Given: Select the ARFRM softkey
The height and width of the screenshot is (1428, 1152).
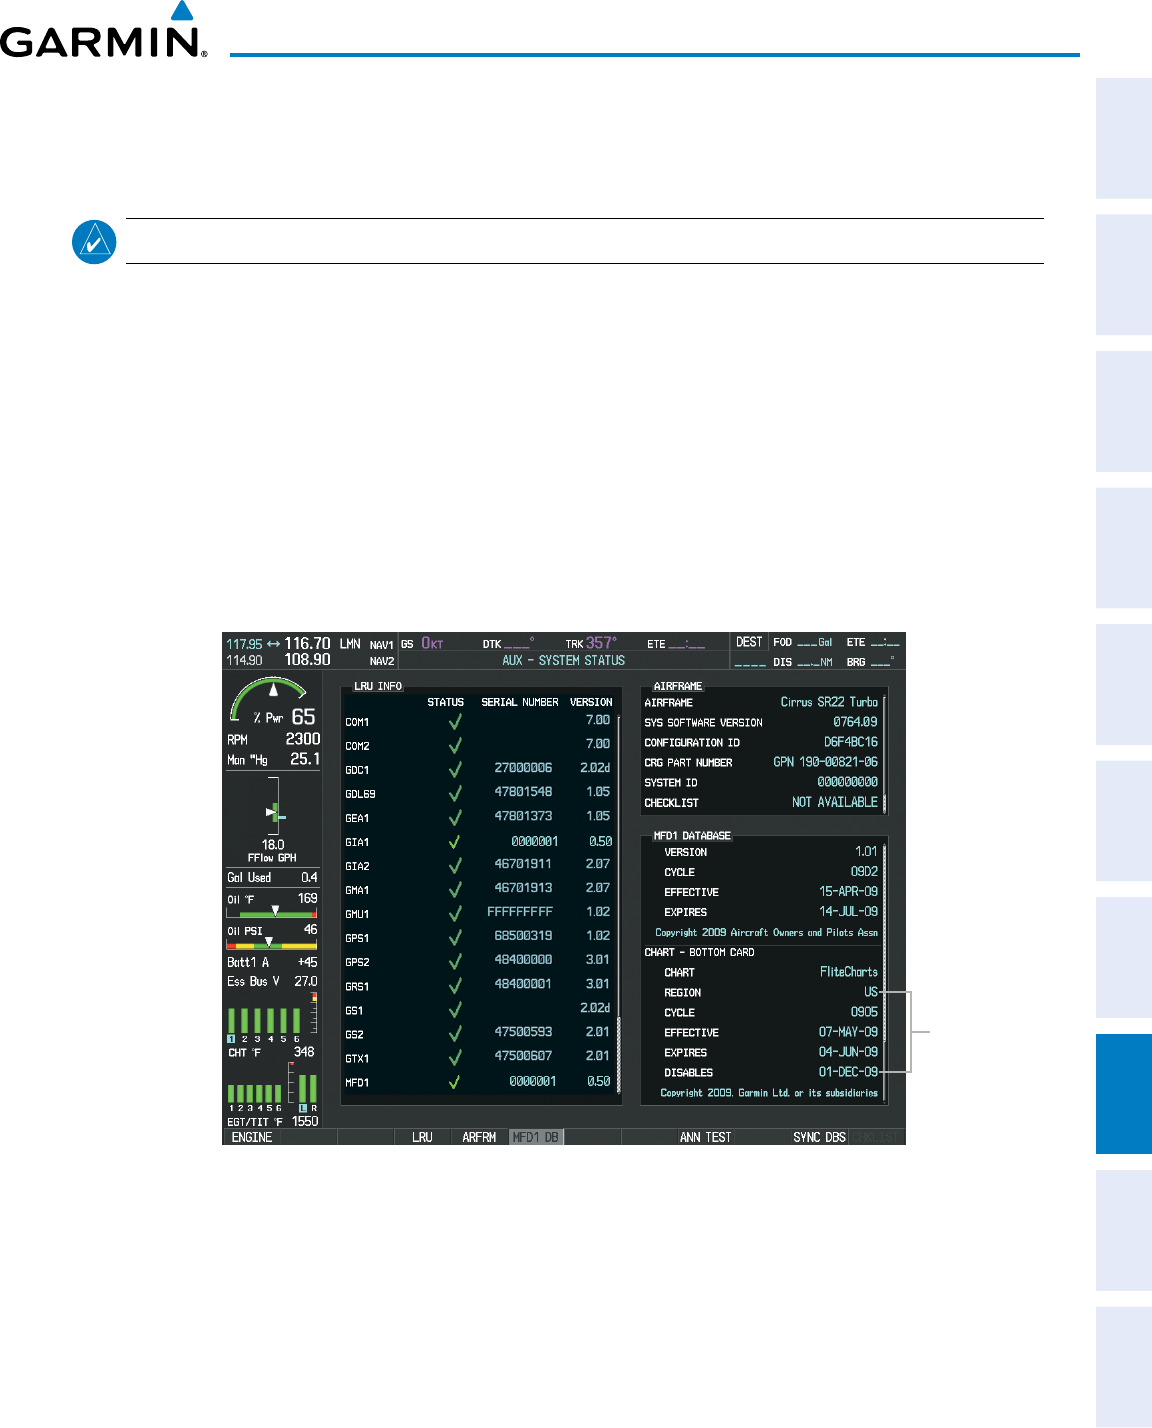Looking at the screenshot, I should 479,1137.
